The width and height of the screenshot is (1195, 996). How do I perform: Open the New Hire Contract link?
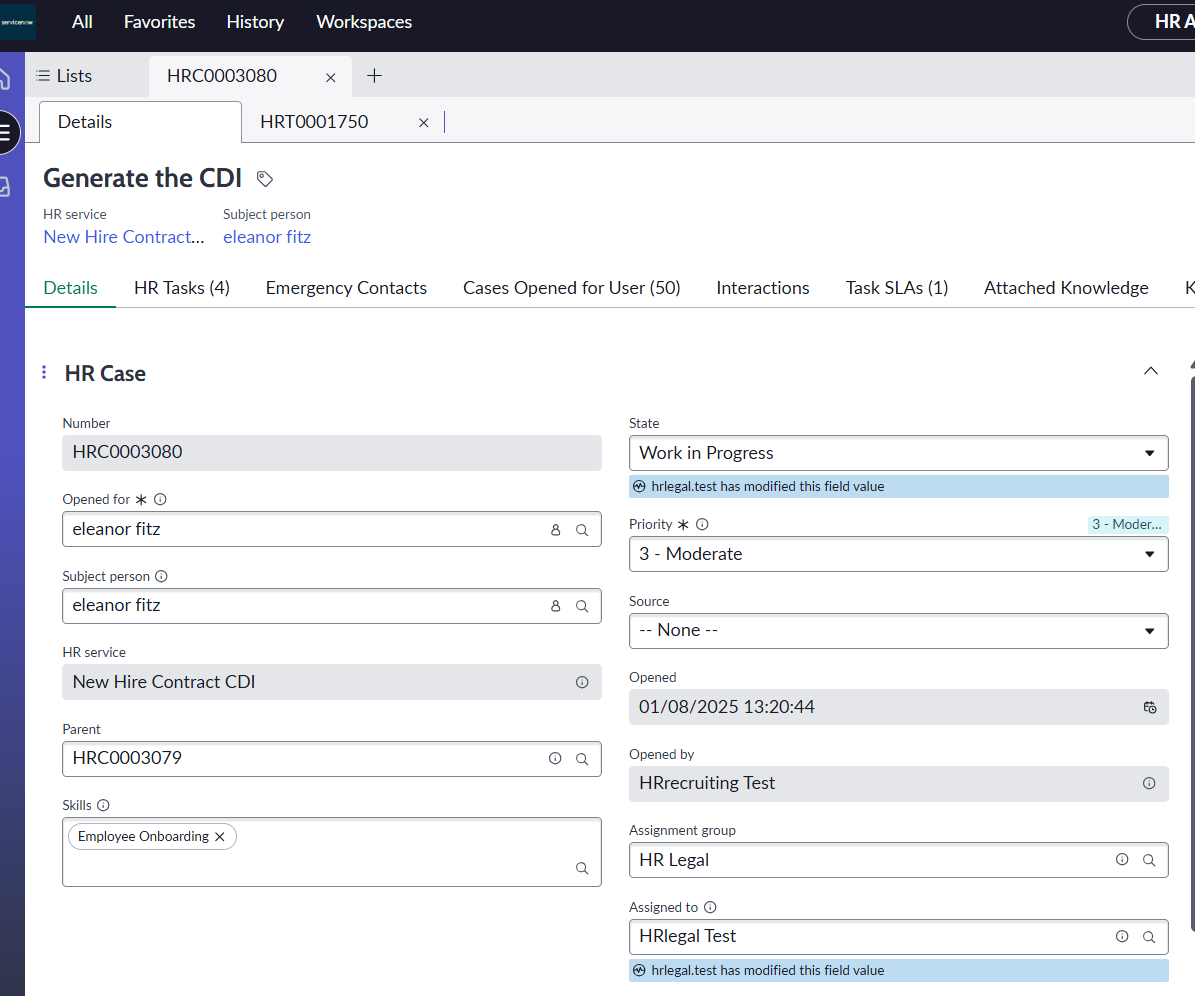coord(123,236)
